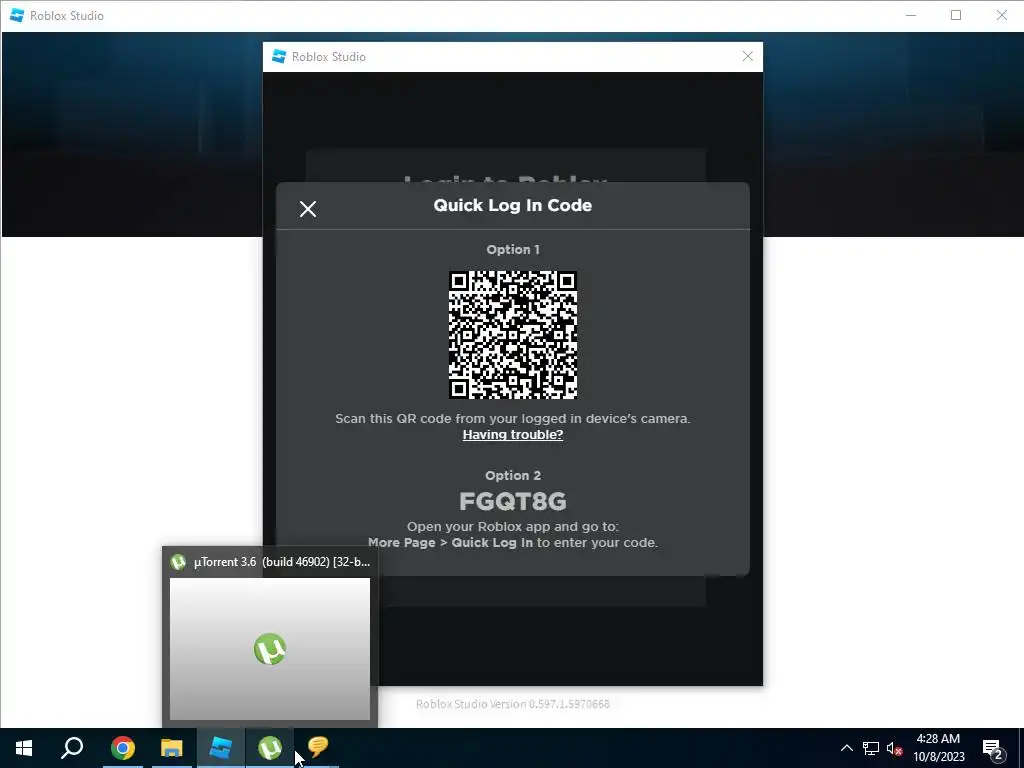The width and height of the screenshot is (1024, 768).
Task: Click the QR code image
Action: 513,334
